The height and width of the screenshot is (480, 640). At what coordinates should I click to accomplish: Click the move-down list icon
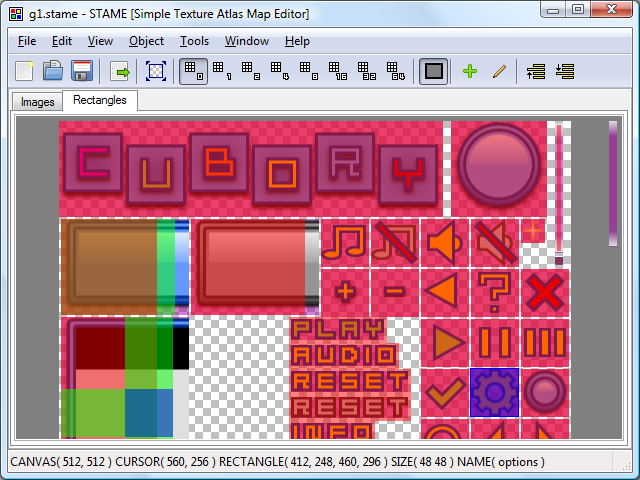pyautogui.click(x=565, y=71)
